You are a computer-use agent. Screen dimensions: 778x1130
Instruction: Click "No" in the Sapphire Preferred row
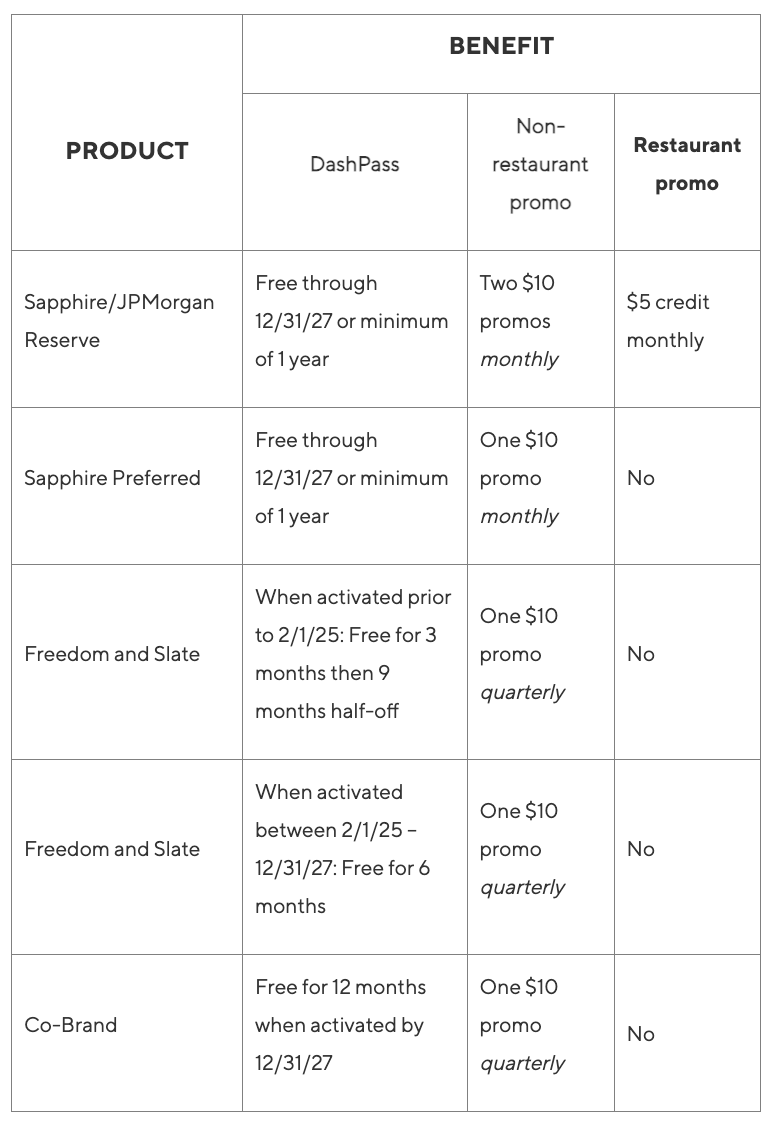tap(641, 478)
